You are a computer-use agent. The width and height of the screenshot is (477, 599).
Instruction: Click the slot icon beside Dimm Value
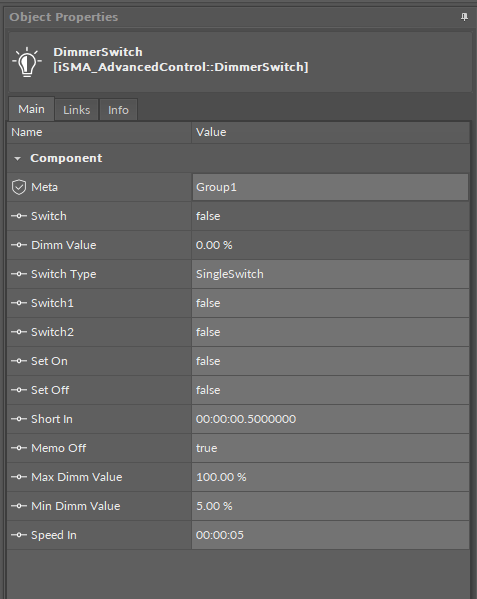[x=19, y=245]
